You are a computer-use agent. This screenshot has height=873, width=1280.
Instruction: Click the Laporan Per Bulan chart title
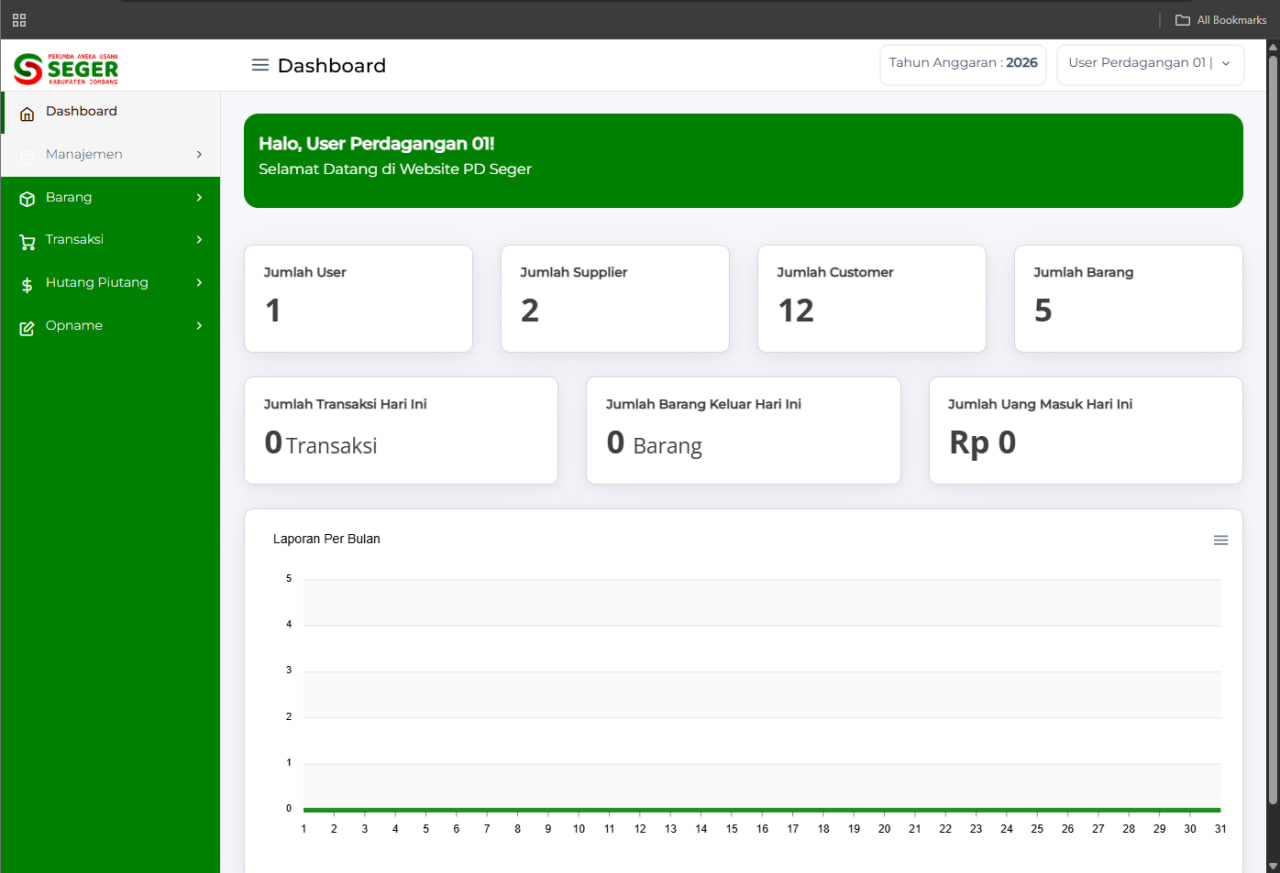point(327,539)
